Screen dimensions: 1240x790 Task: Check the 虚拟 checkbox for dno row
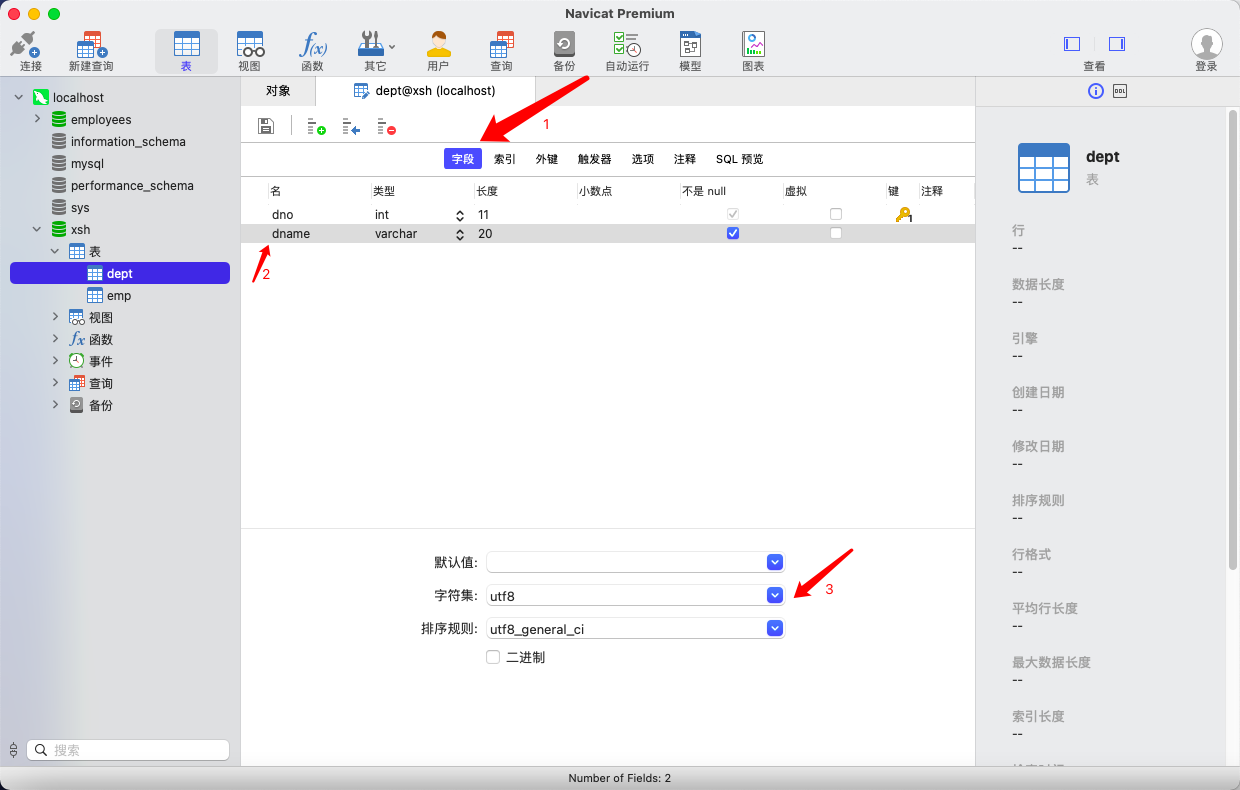point(836,214)
